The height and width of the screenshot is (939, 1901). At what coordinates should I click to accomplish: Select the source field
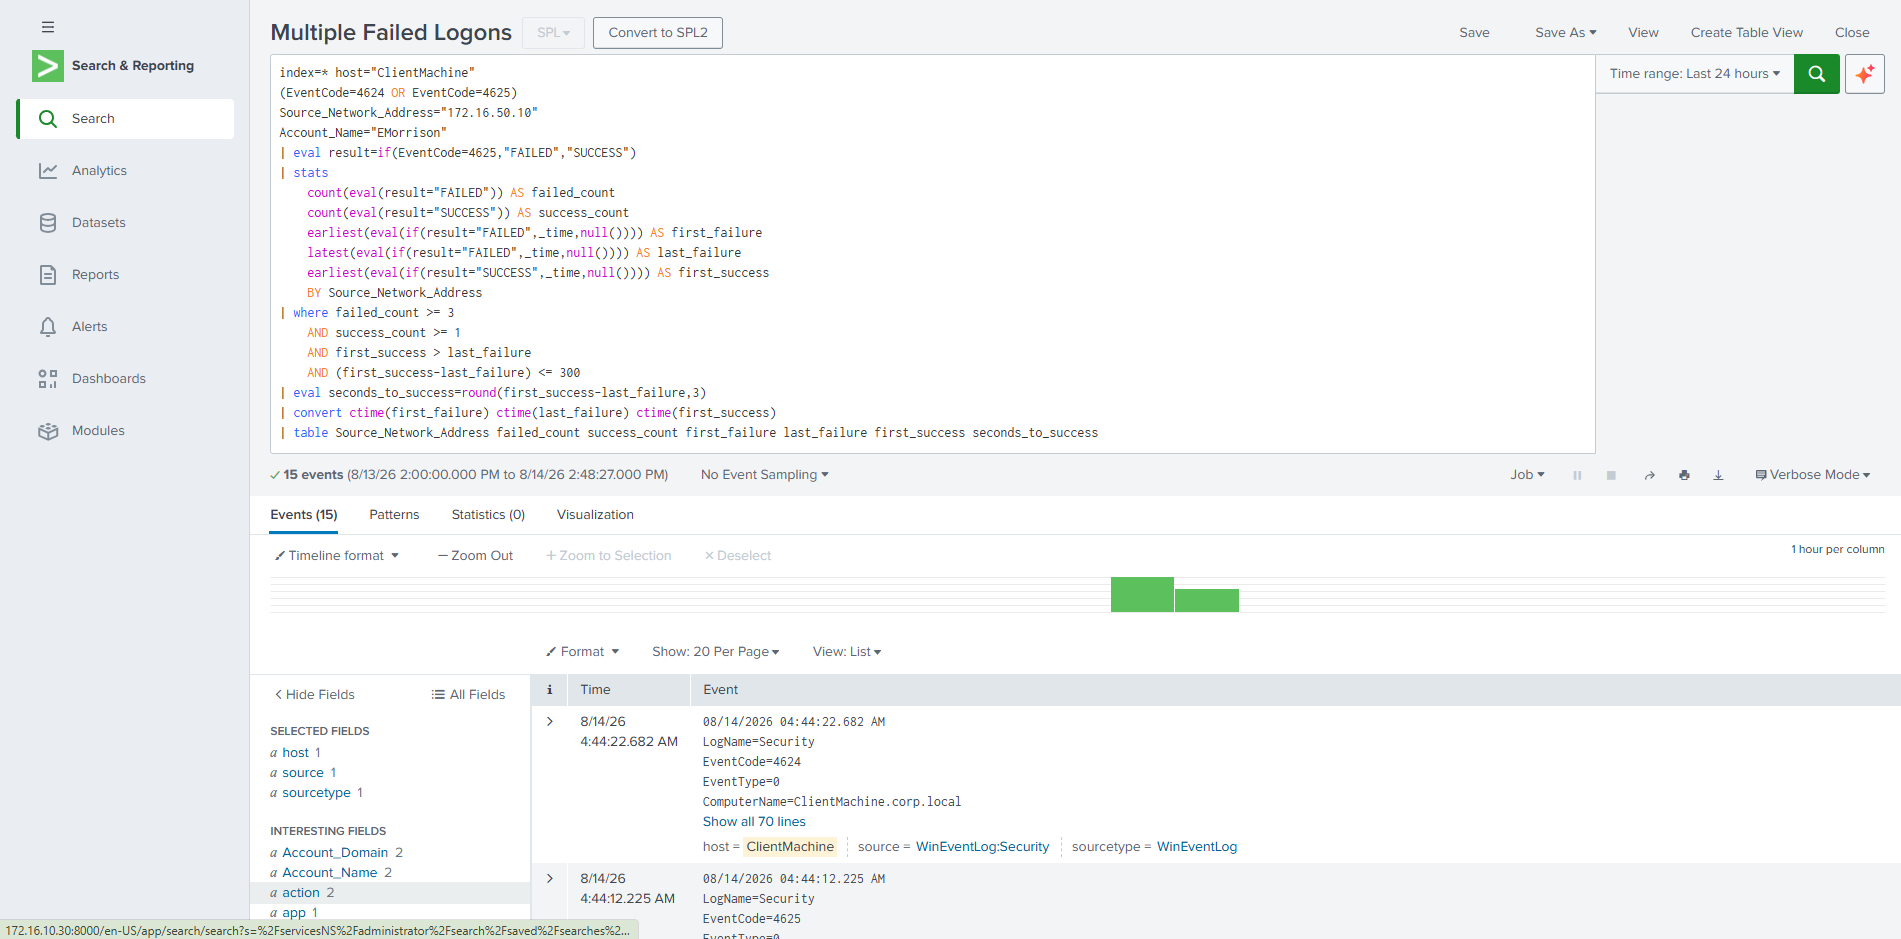[x=303, y=773]
